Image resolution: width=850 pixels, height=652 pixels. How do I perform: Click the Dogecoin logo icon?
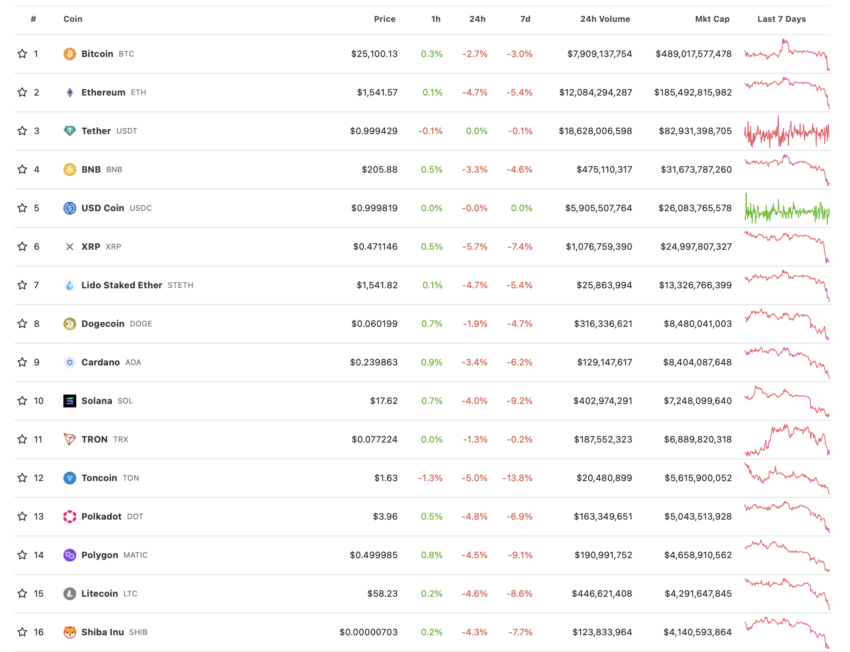tap(69, 323)
